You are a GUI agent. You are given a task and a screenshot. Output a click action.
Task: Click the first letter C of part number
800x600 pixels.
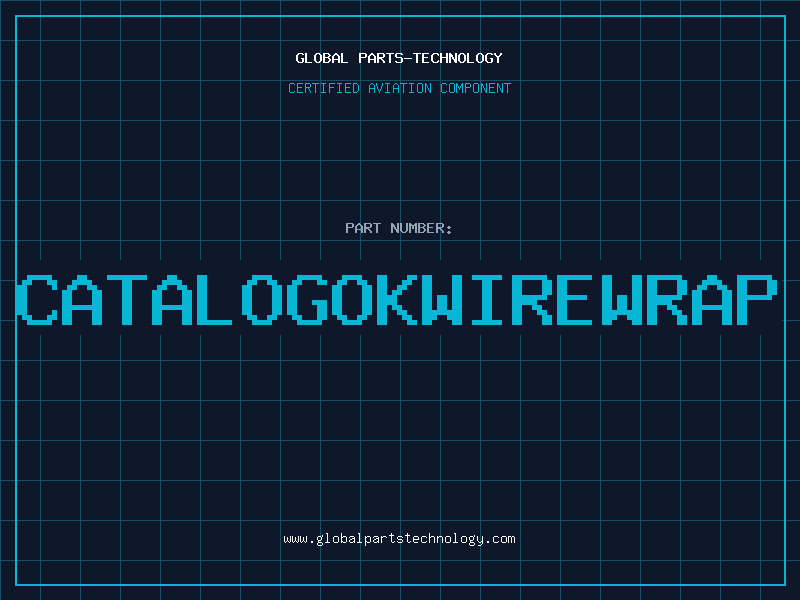tap(39, 300)
